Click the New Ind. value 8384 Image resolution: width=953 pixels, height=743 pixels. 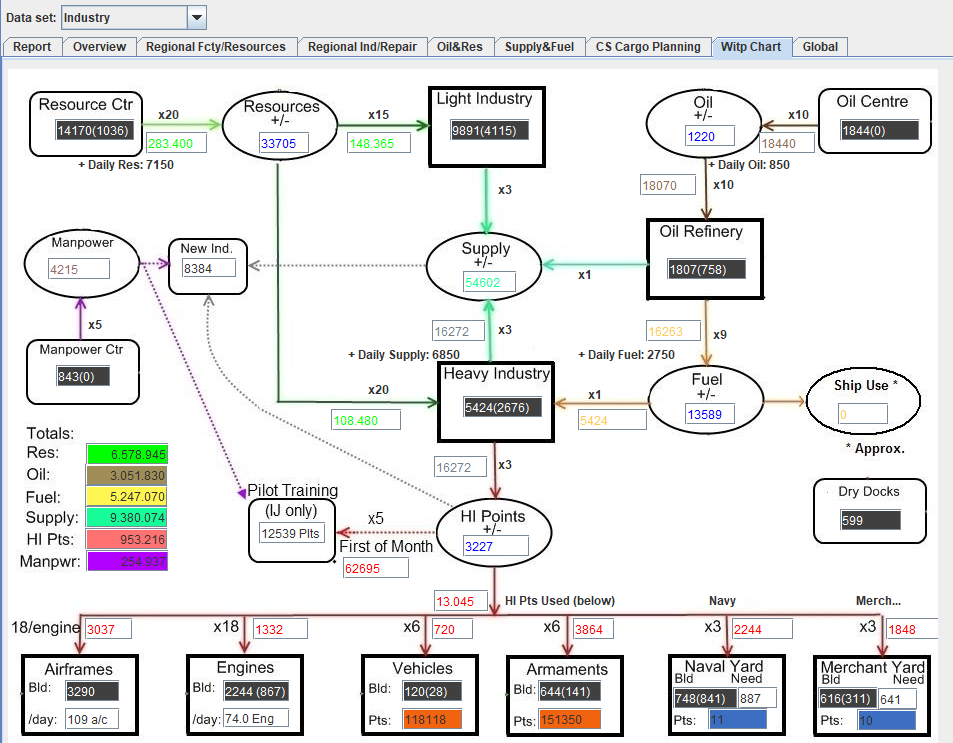tap(208, 268)
